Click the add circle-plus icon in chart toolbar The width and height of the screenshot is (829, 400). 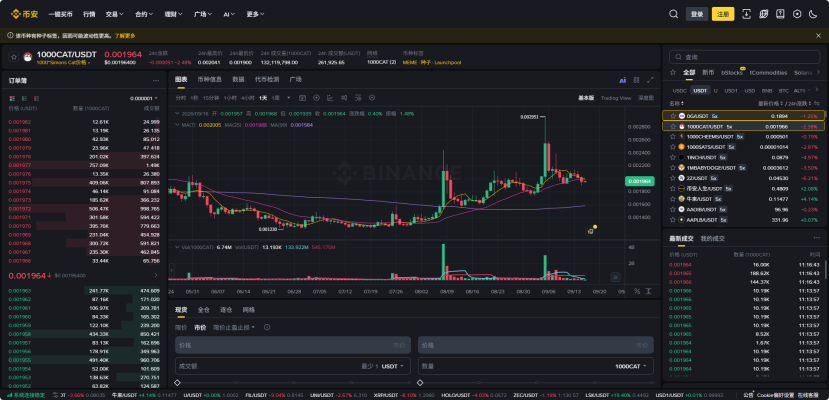point(316,98)
